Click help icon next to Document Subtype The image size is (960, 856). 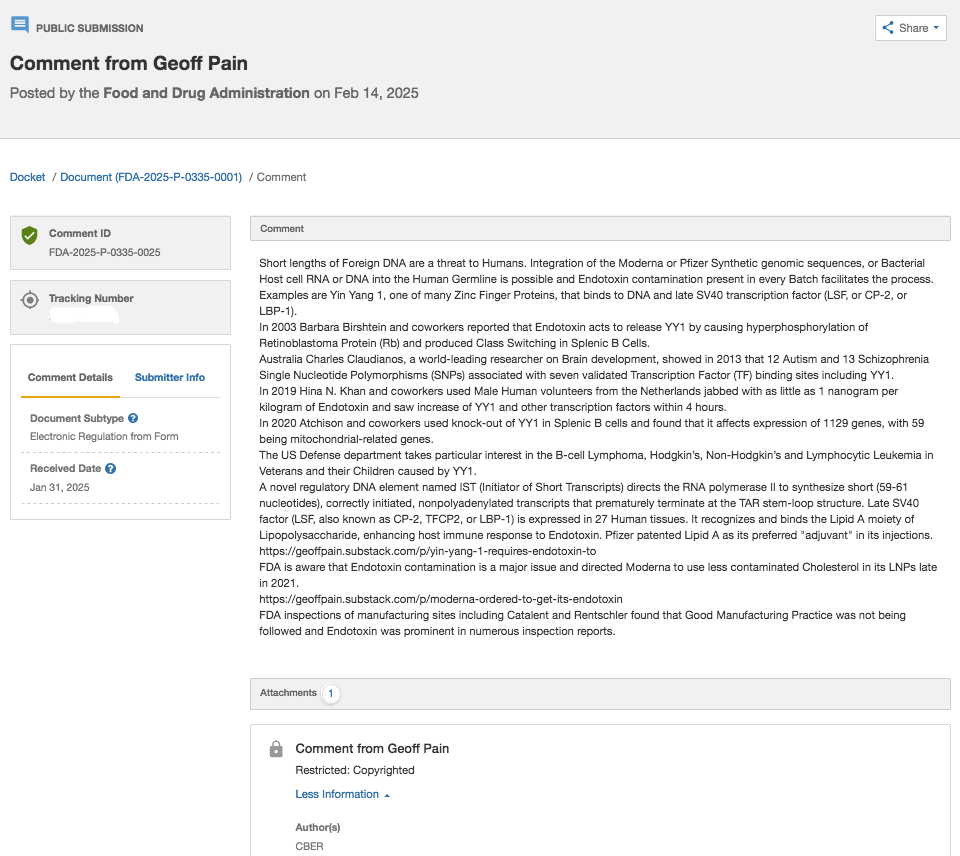point(133,418)
